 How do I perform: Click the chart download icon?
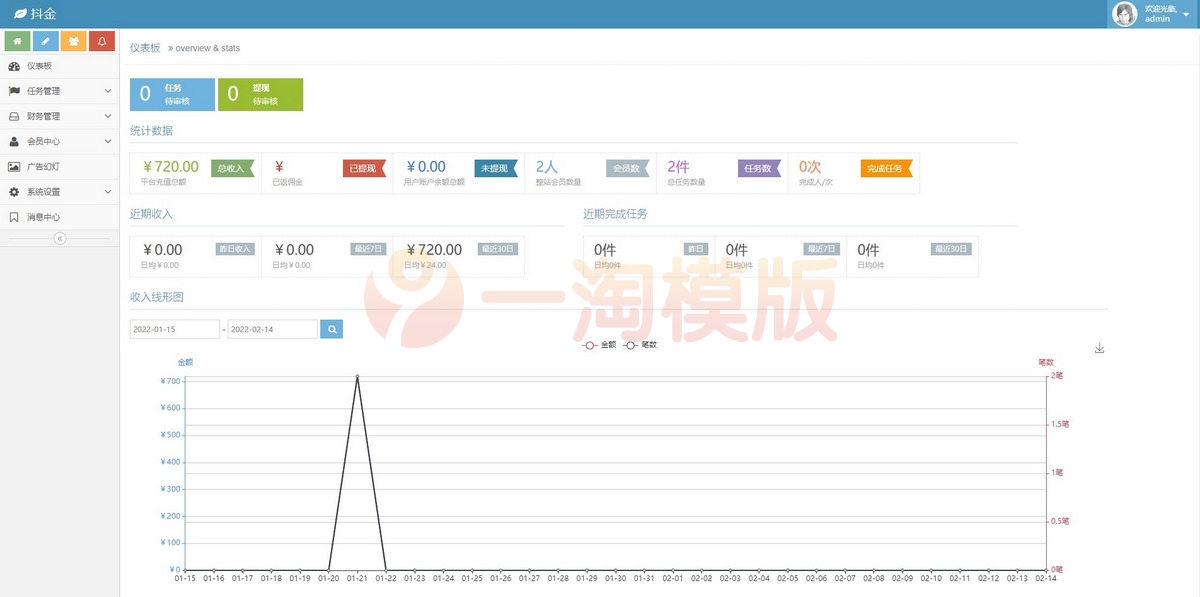[x=1100, y=348]
